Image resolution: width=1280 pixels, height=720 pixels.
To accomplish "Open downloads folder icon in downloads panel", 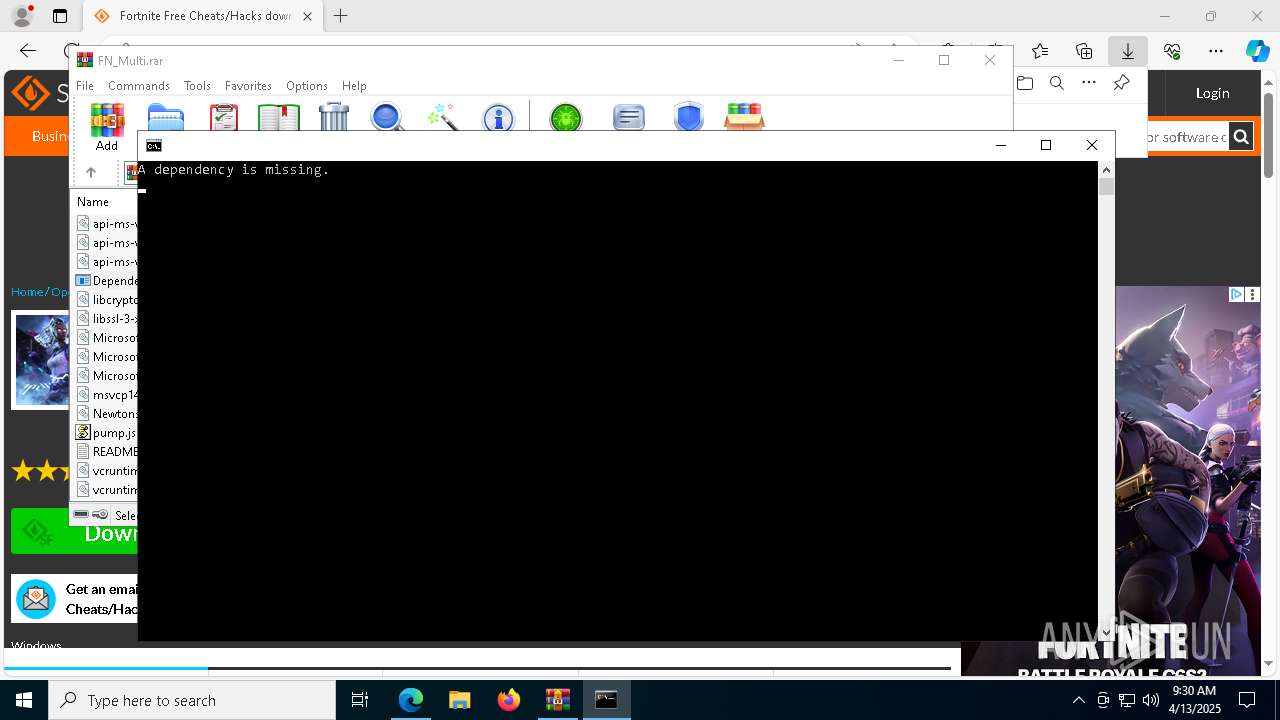I will [1024, 83].
